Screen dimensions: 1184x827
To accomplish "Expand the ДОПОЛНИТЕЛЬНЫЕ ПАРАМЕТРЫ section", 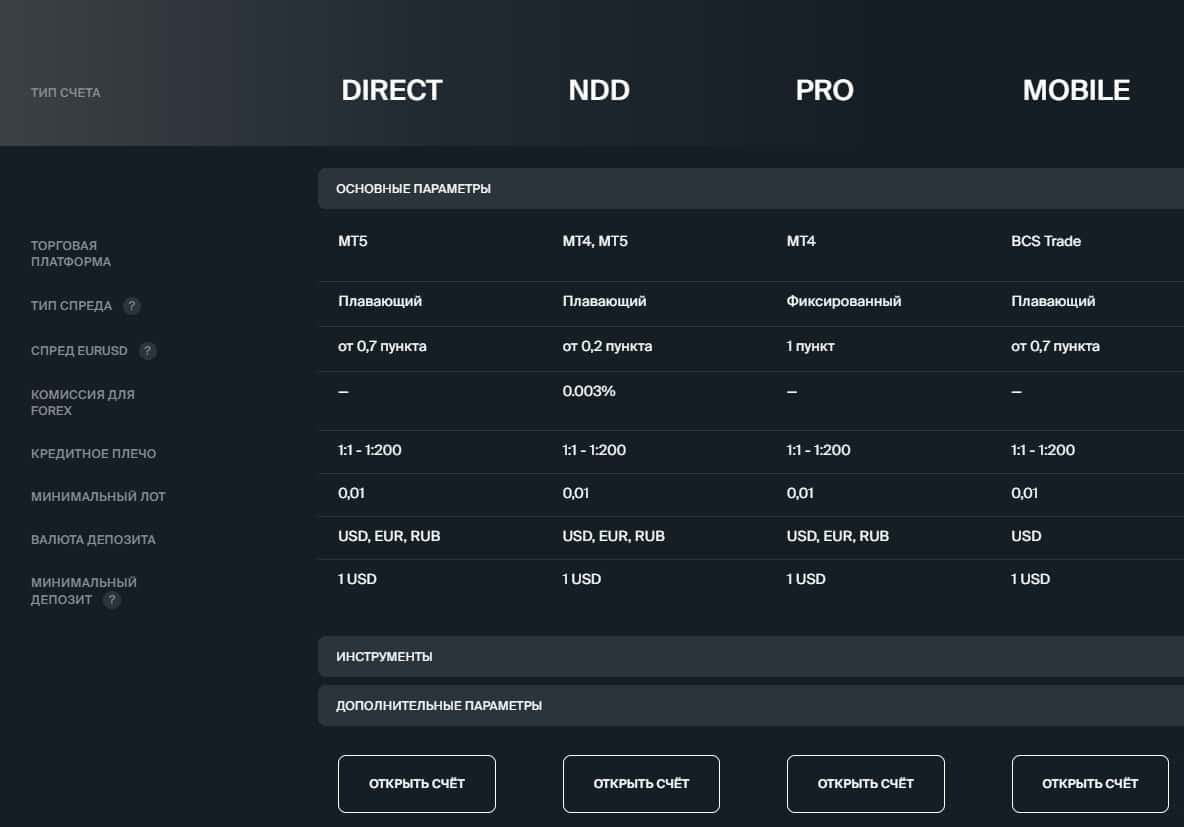I will [439, 706].
